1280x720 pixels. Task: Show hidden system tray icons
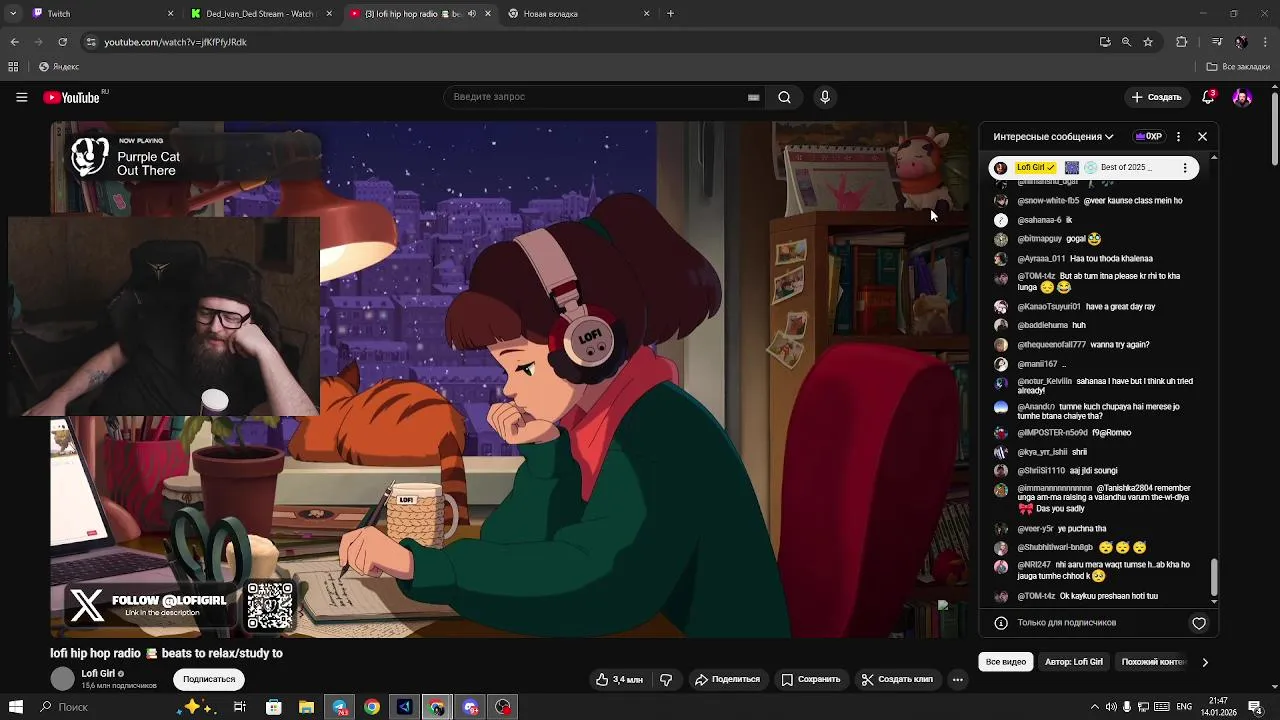click(1094, 707)
